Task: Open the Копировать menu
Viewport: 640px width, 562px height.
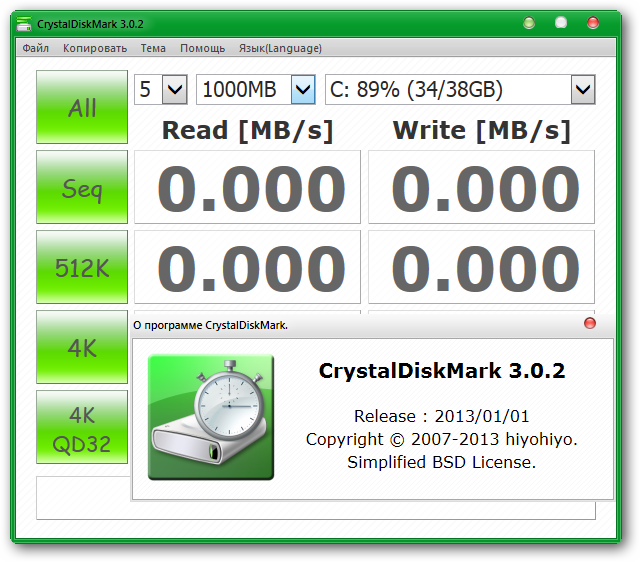Action: 95,48
